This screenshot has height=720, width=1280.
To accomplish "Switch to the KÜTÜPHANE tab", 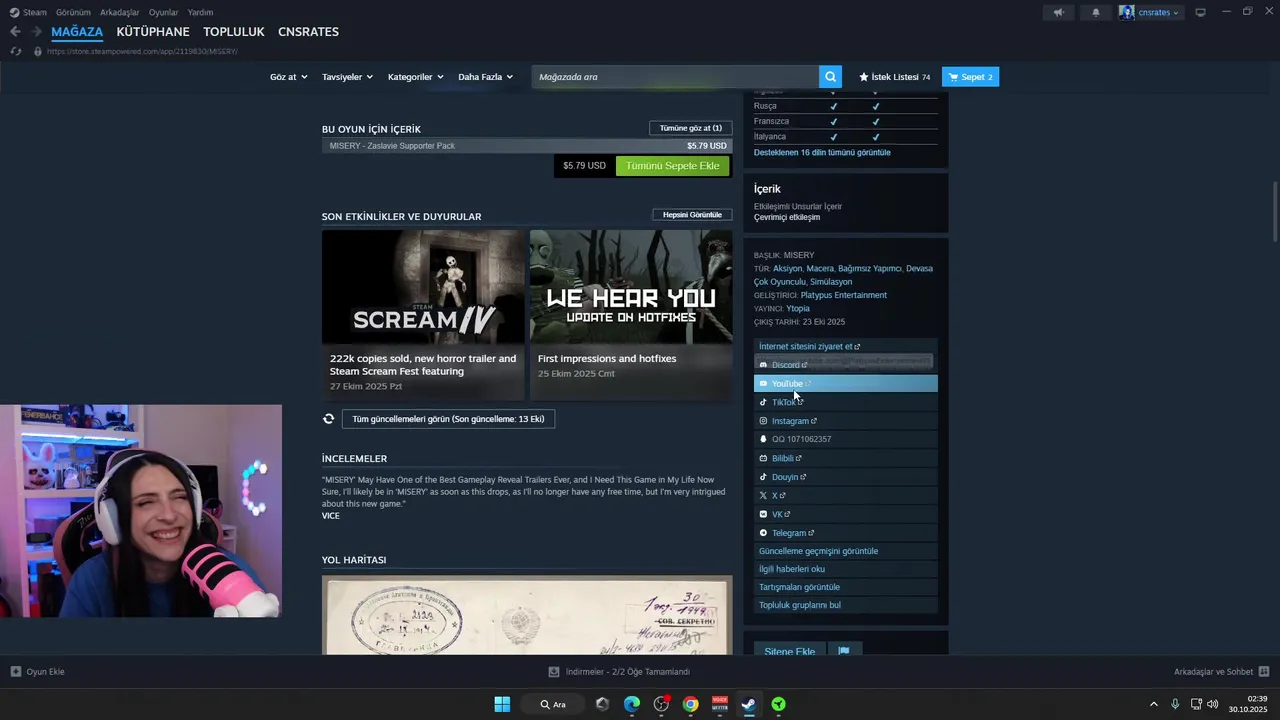I will click(x=153, y=32).
